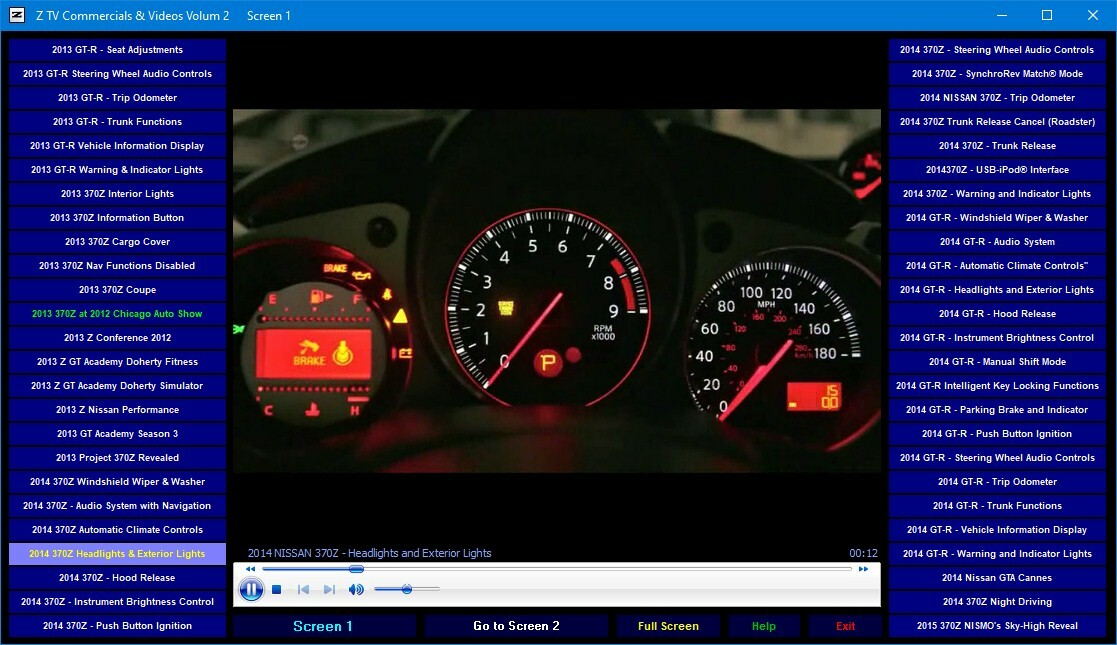This screenshot has width=1117, height=645.
Task: Play 2014 370Z Night Driving video
Action: [997, 602]
